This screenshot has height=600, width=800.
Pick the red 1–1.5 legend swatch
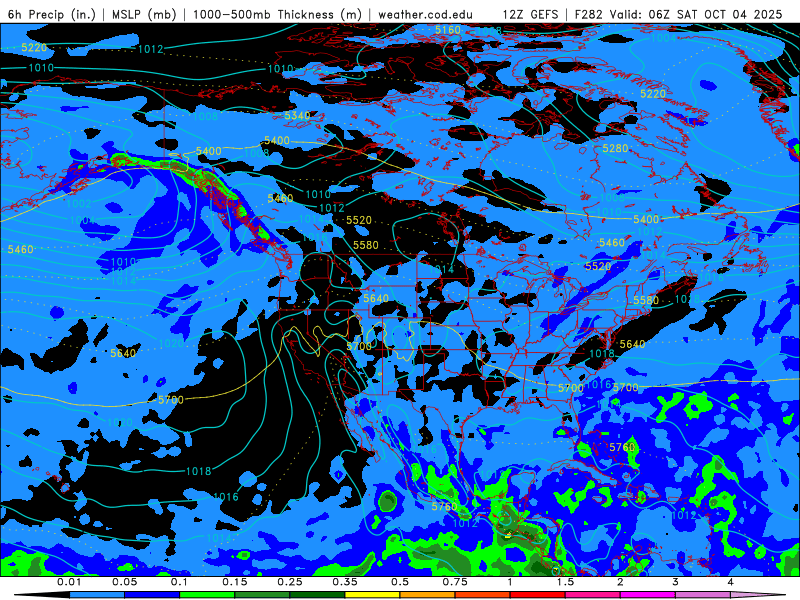[x=538, y=595]
